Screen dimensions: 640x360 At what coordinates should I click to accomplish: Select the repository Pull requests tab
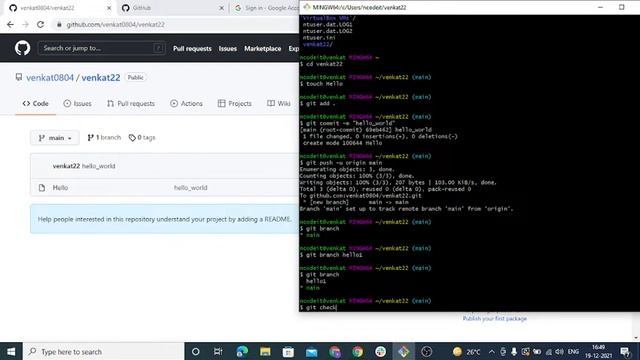tap(131, 104)
